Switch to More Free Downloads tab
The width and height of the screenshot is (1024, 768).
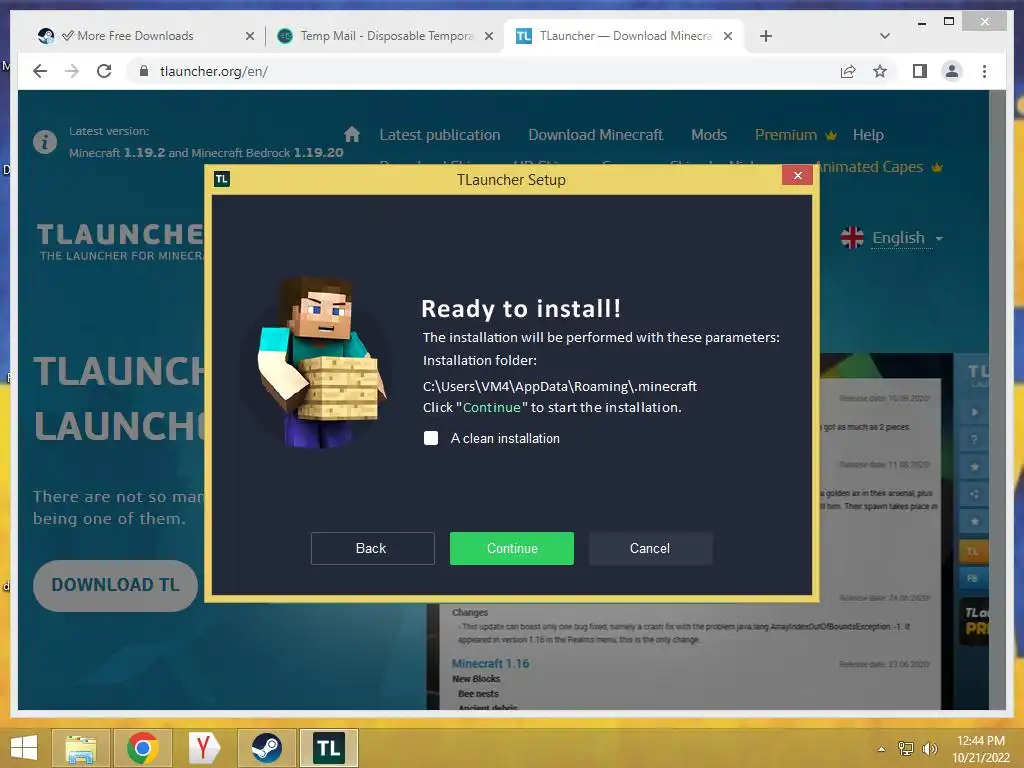tap(135, 36)
